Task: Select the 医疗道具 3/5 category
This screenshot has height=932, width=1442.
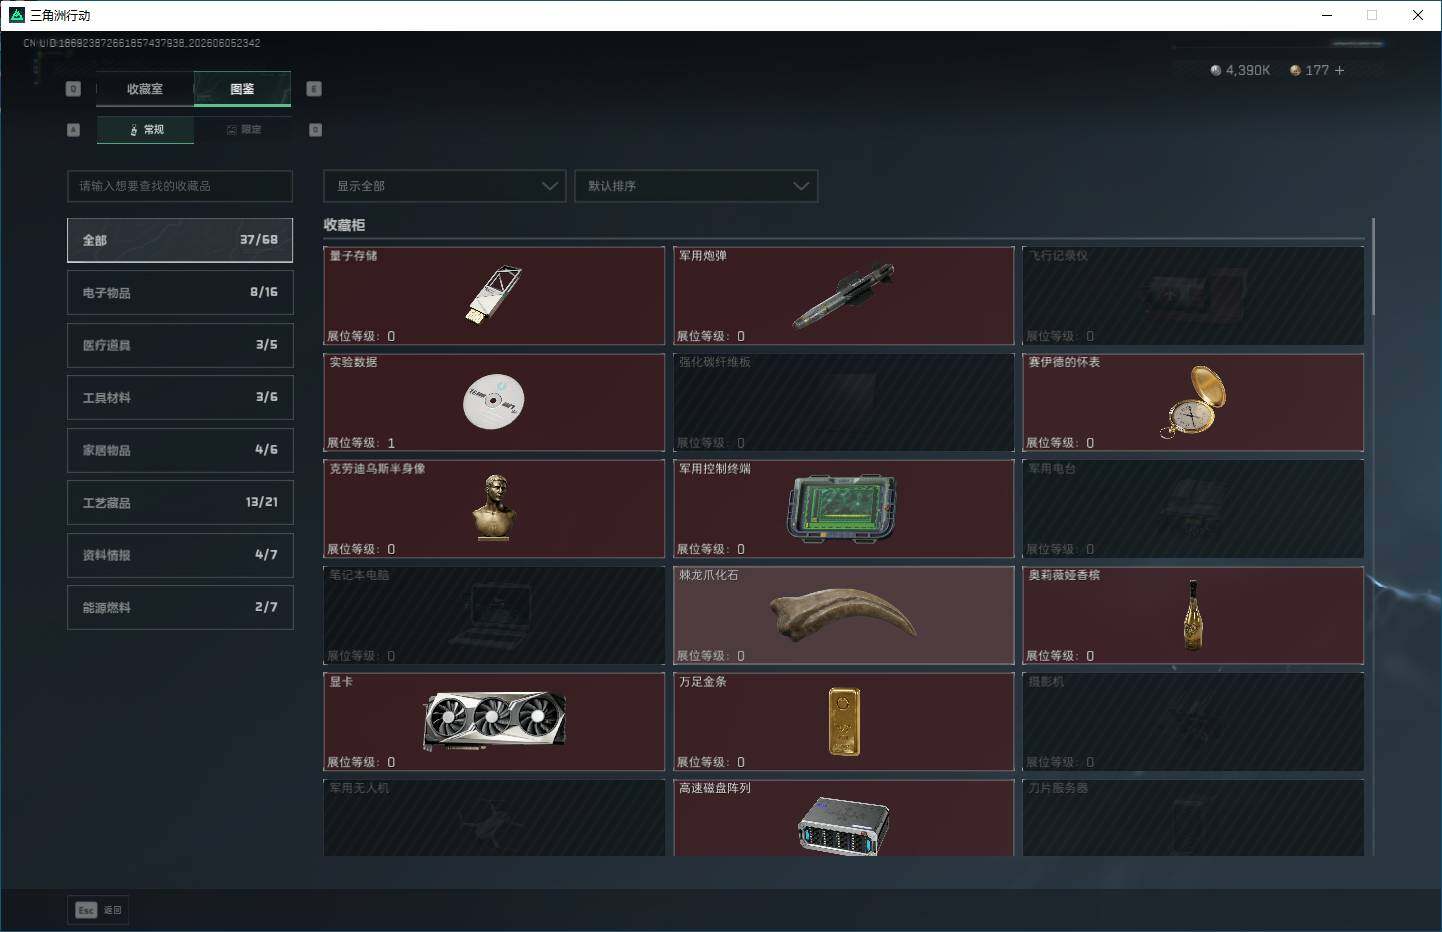Action: point(180,345)
